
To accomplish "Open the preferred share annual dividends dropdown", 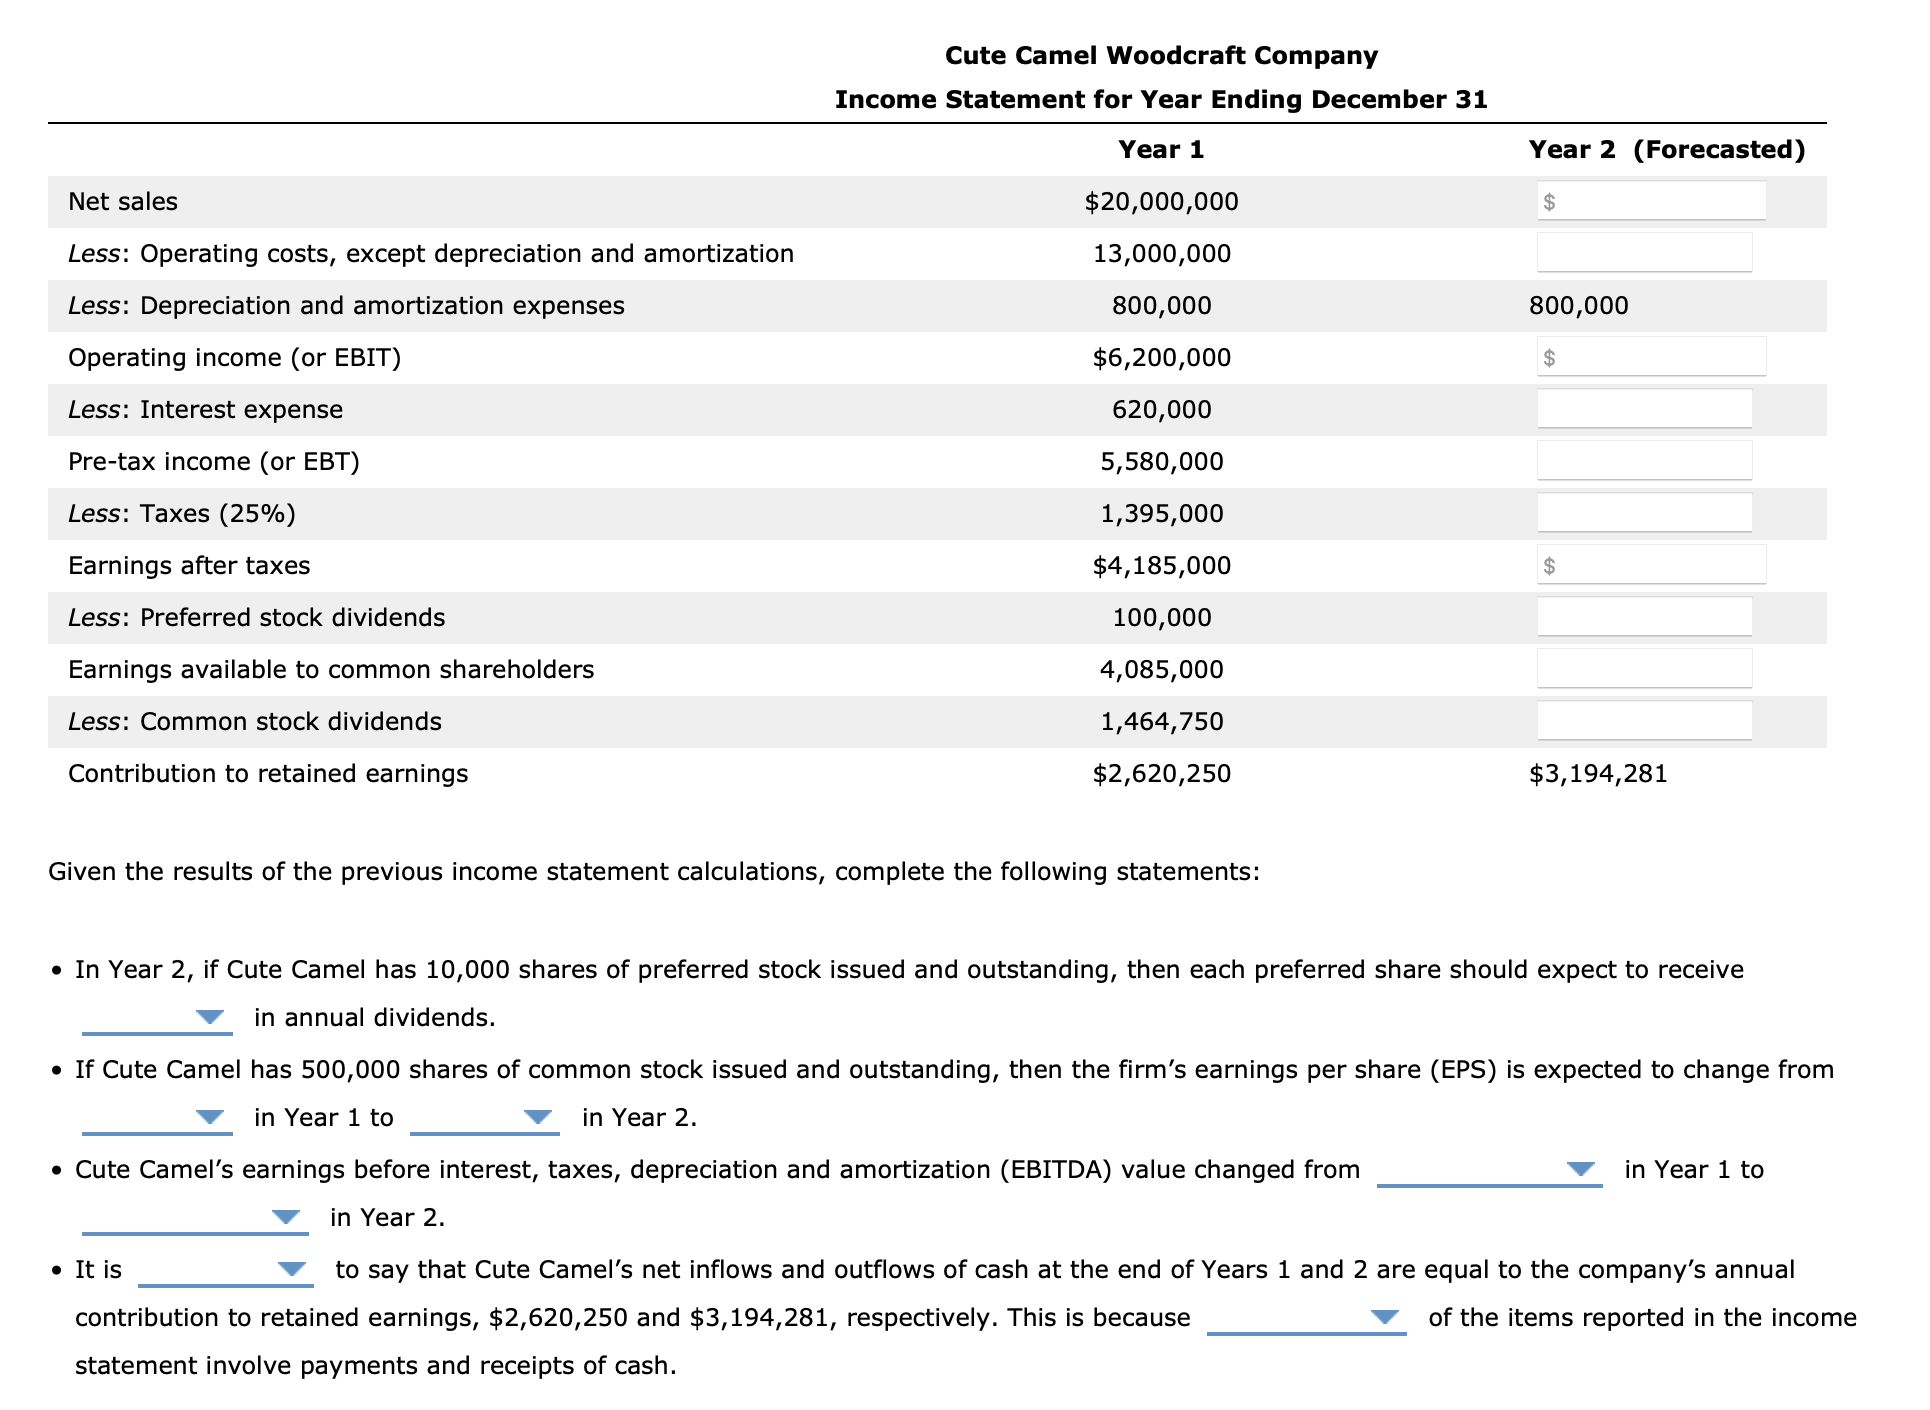I will pyautogui.click(x=156, y=1018).
